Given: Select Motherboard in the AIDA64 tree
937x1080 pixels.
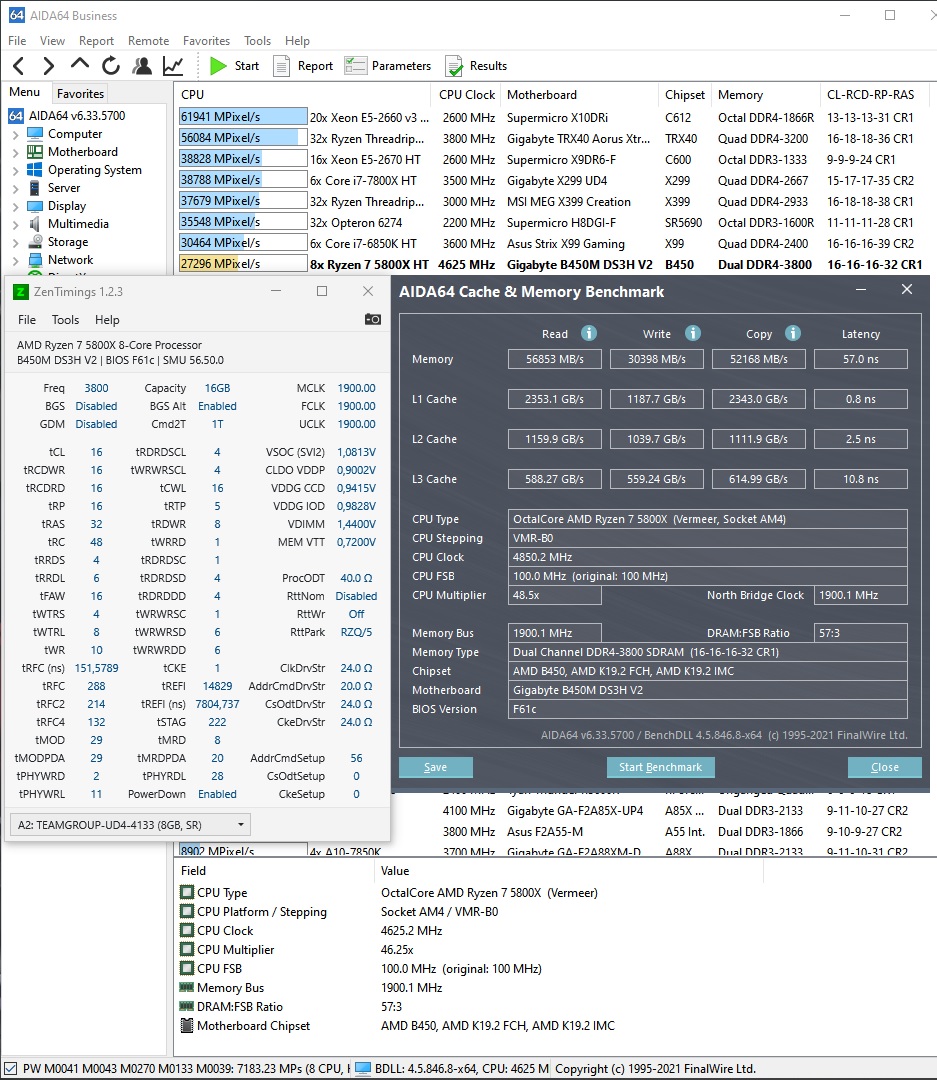Looking at the screenshot, I should (x=83, y=152).
